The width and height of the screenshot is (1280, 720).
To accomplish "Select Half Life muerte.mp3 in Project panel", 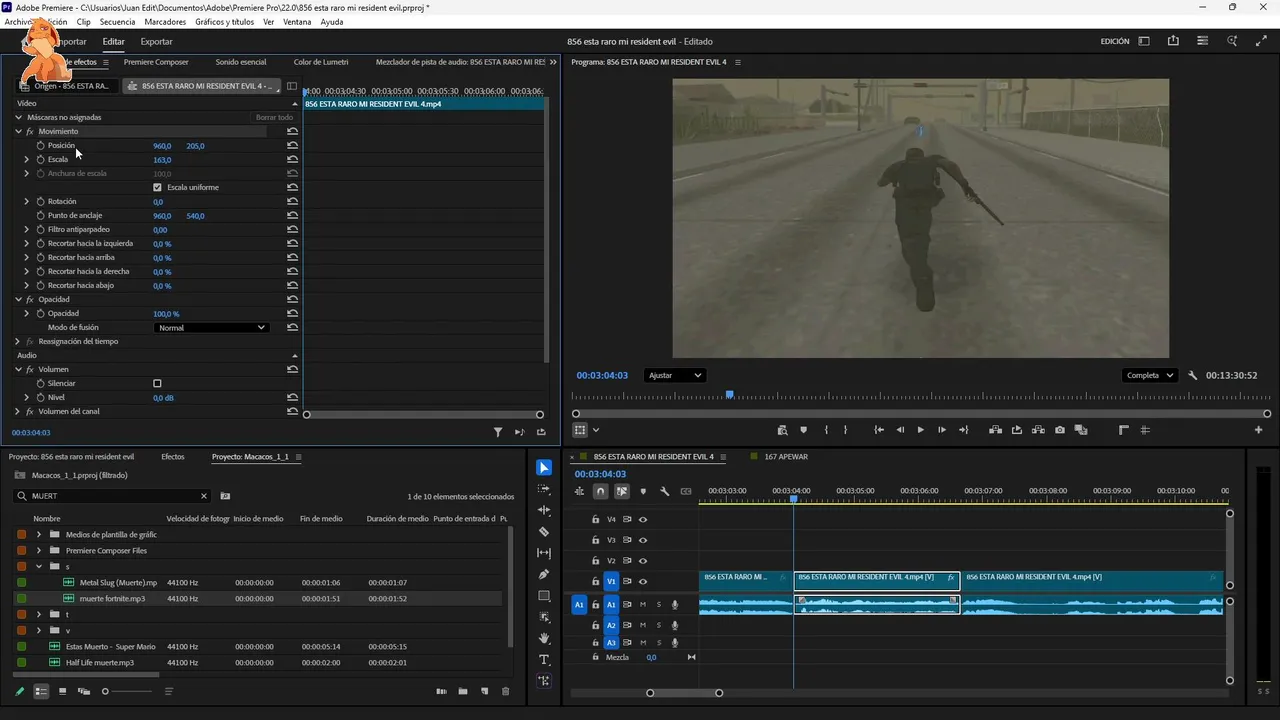I will coord(100,662).
